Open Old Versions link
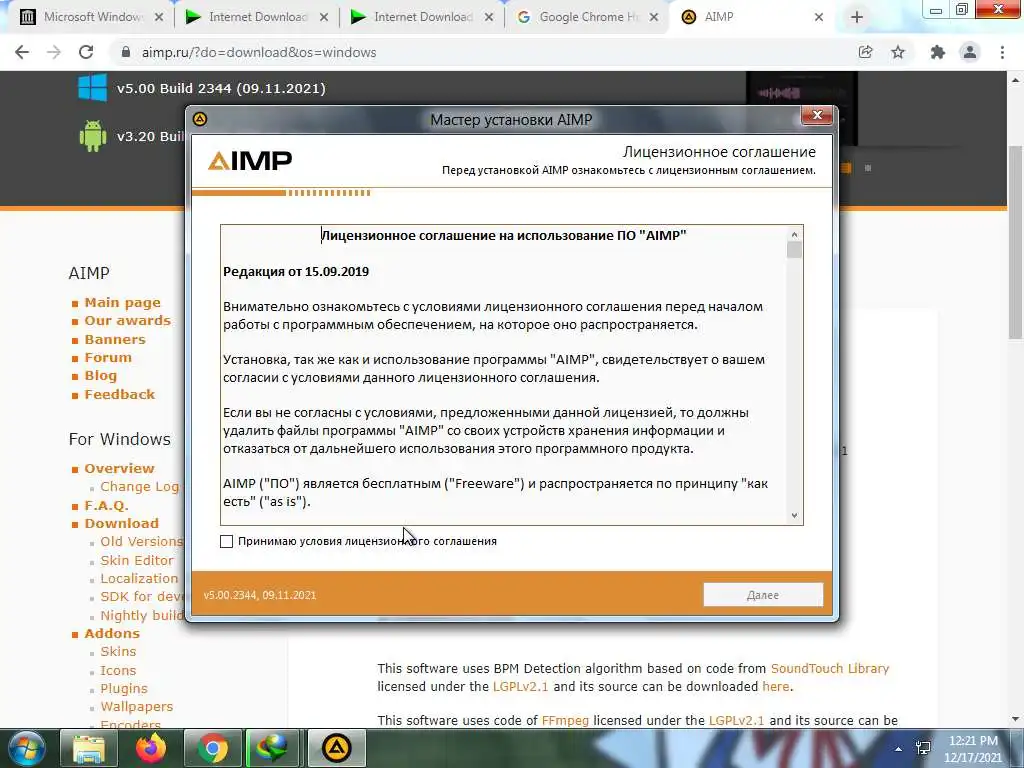 [x=142, y=541]
